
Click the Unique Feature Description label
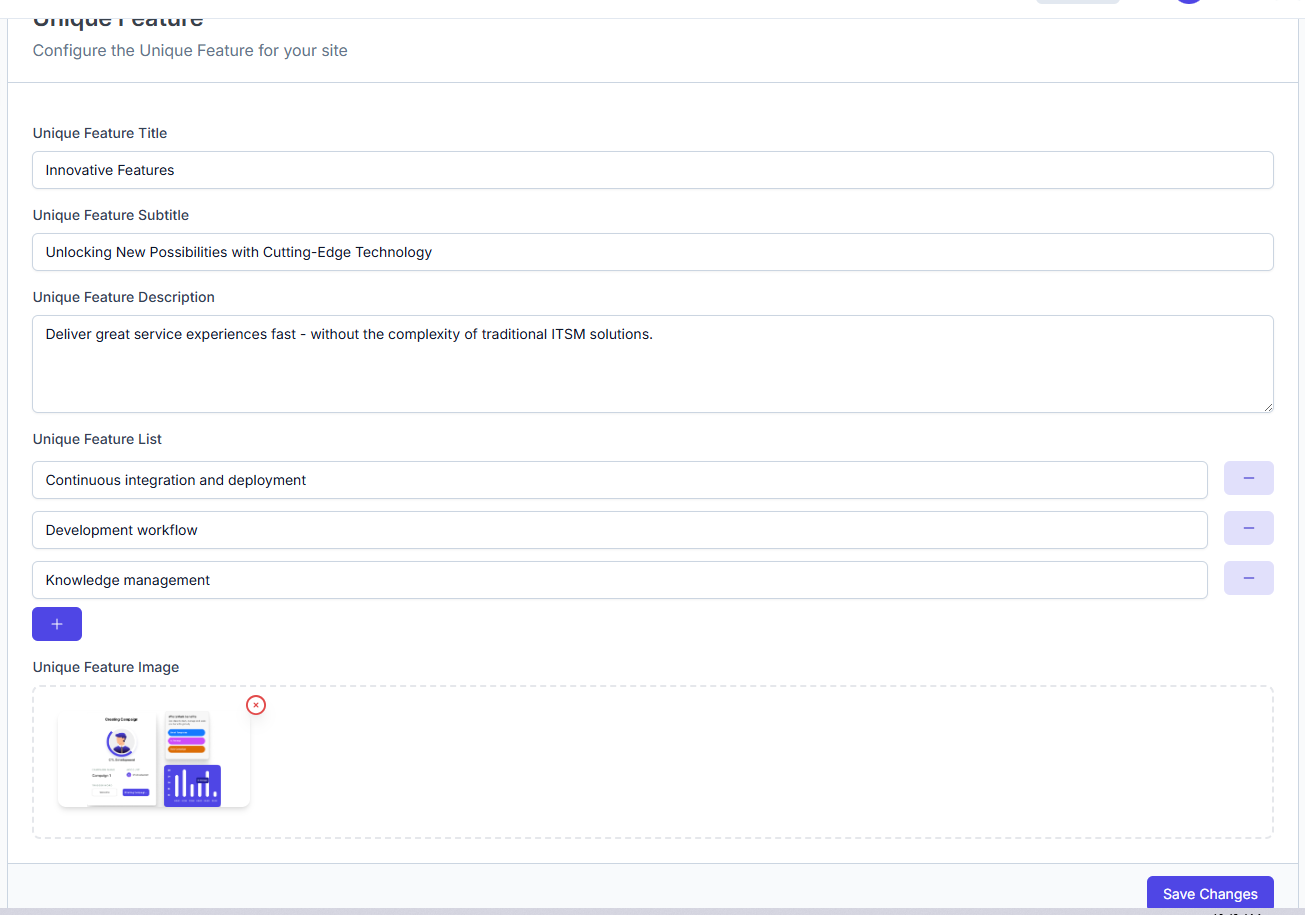(124, 297)
